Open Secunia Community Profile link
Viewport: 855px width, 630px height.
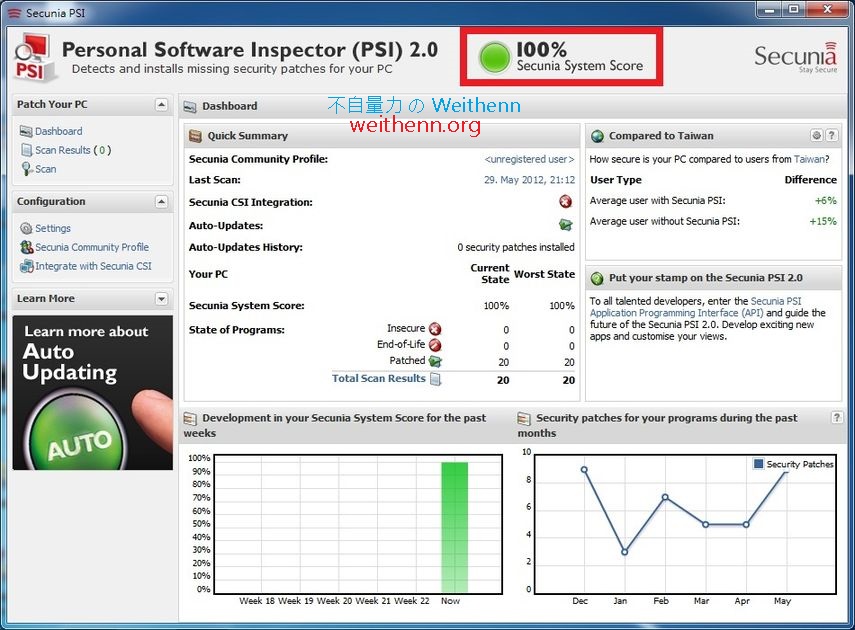click(92, 247)
